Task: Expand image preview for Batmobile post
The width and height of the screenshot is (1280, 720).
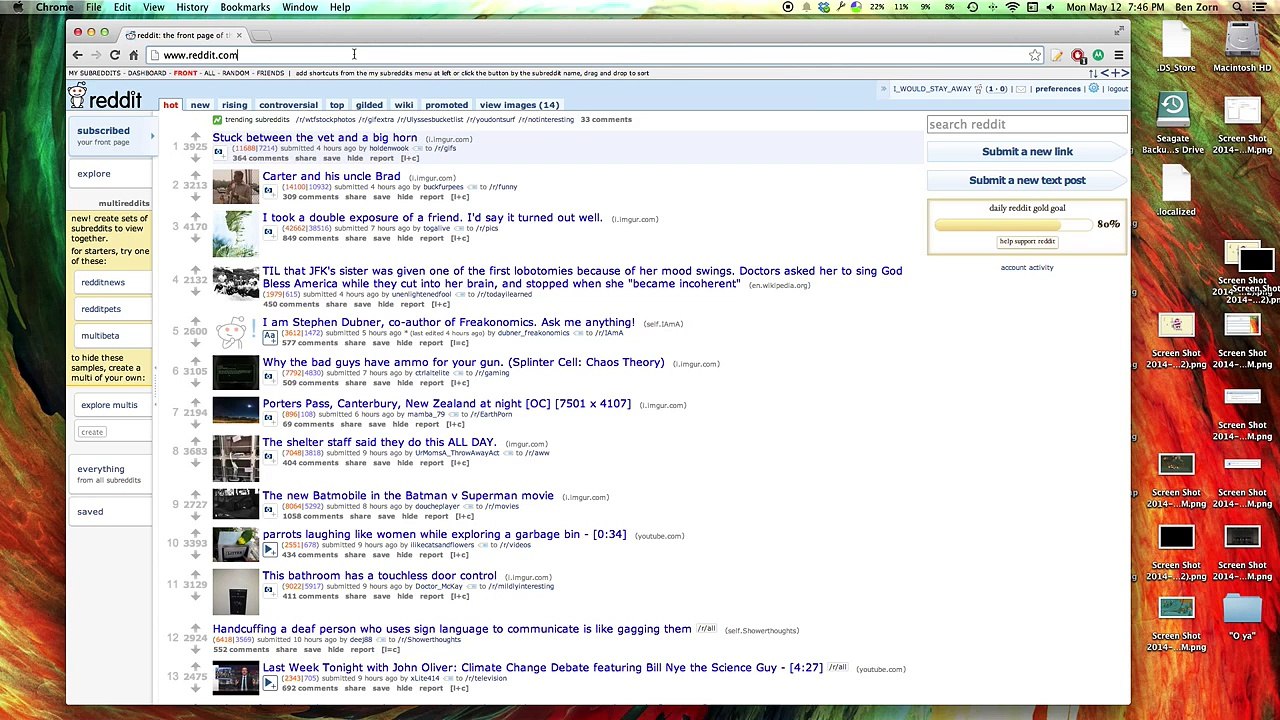Action: point(268,510)
